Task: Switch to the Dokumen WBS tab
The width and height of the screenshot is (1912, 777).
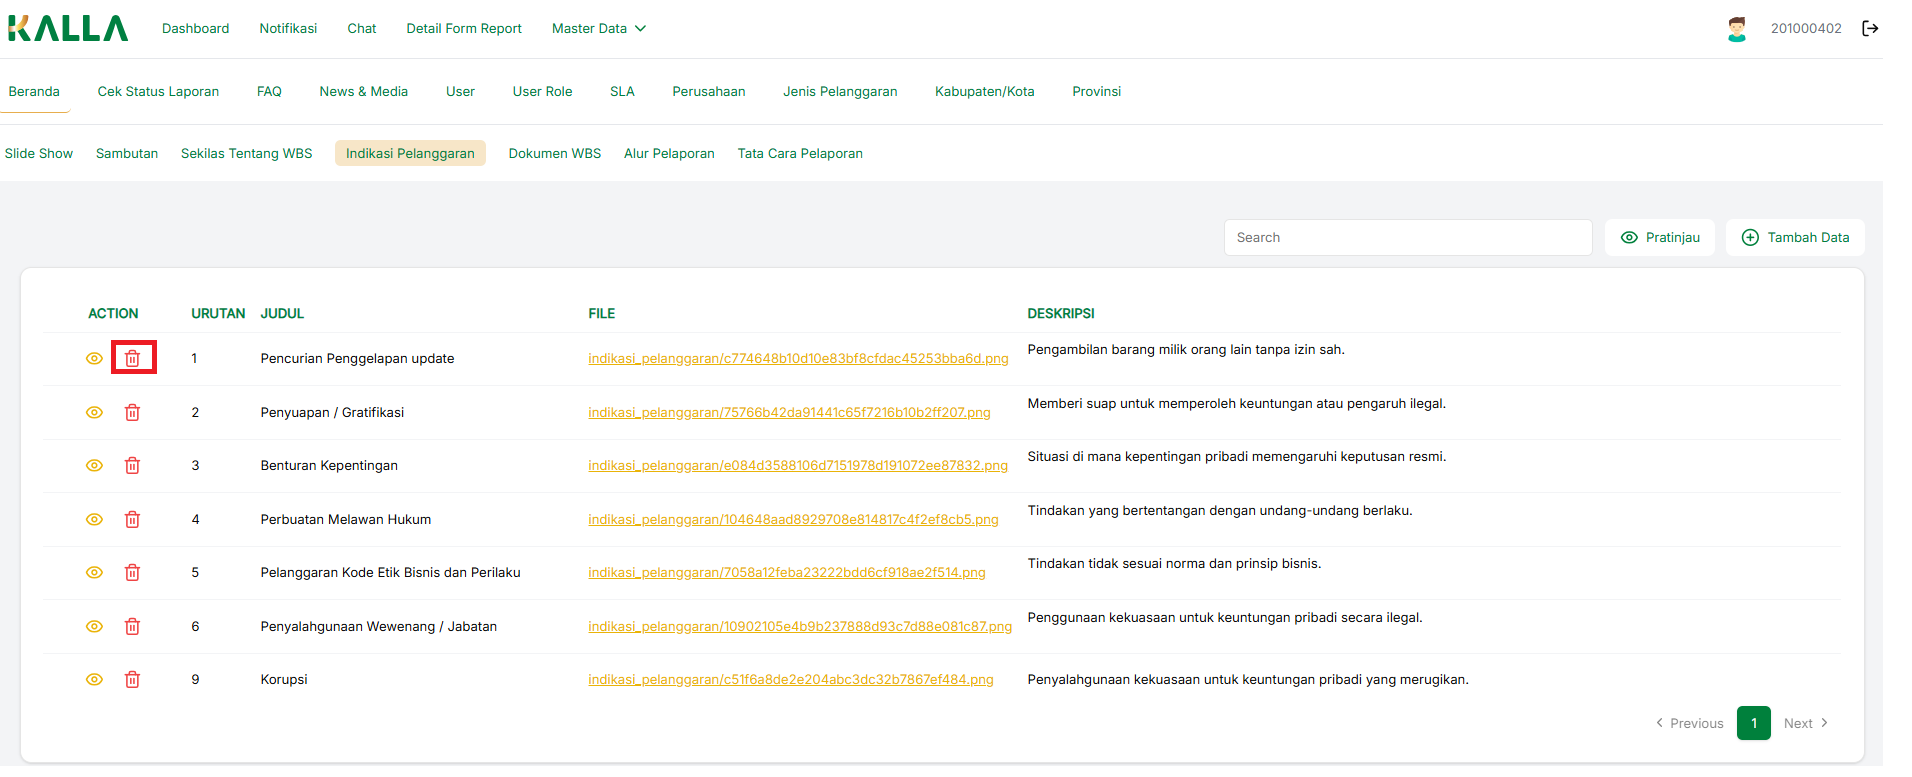Action: click(554, 153)
